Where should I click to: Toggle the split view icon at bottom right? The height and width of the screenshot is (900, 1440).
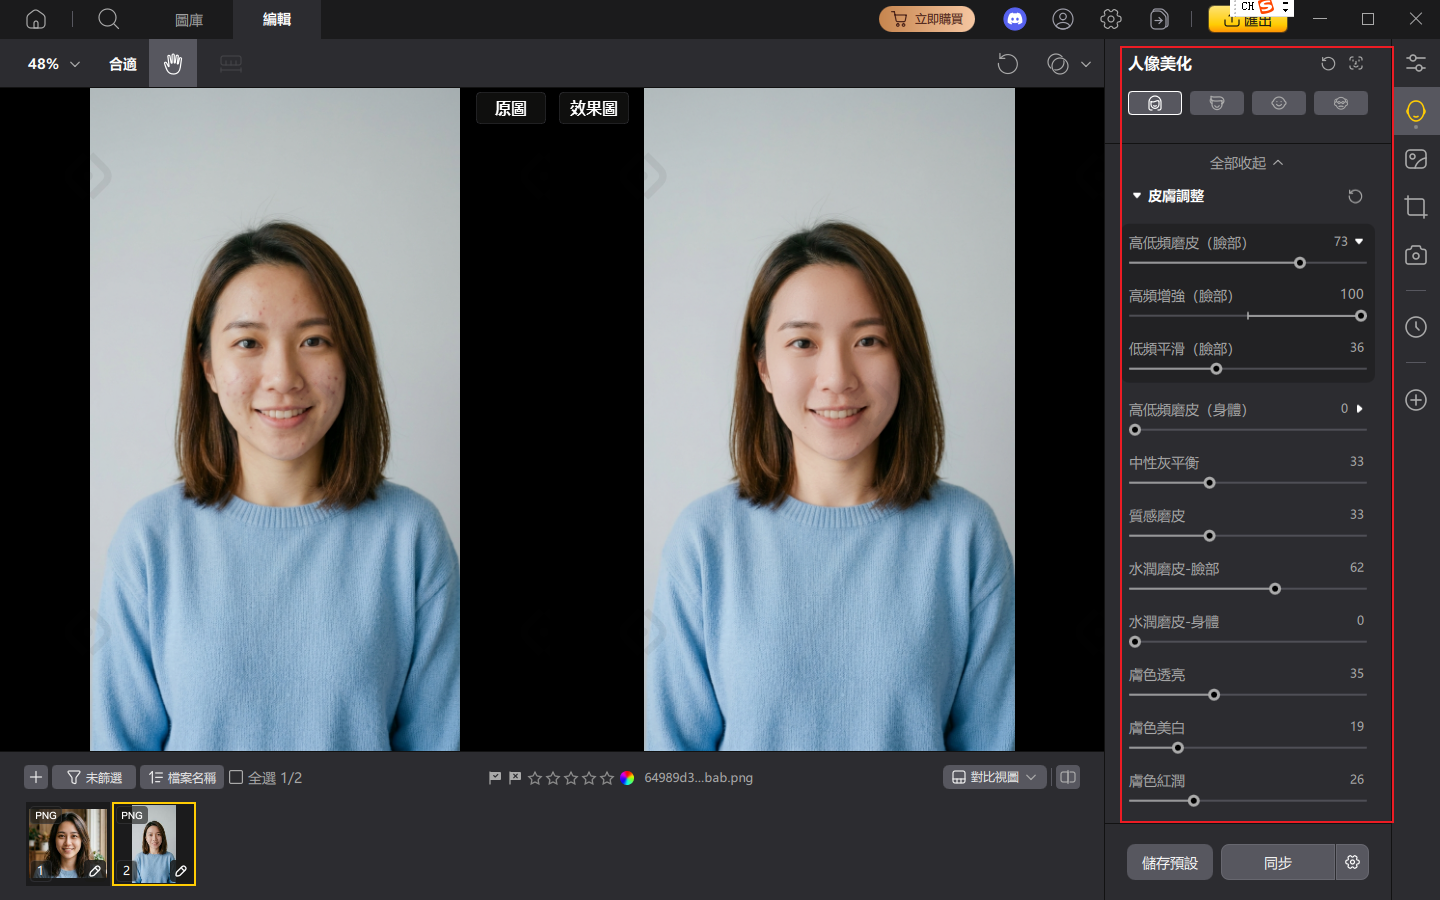click(x=1067, y=777)
